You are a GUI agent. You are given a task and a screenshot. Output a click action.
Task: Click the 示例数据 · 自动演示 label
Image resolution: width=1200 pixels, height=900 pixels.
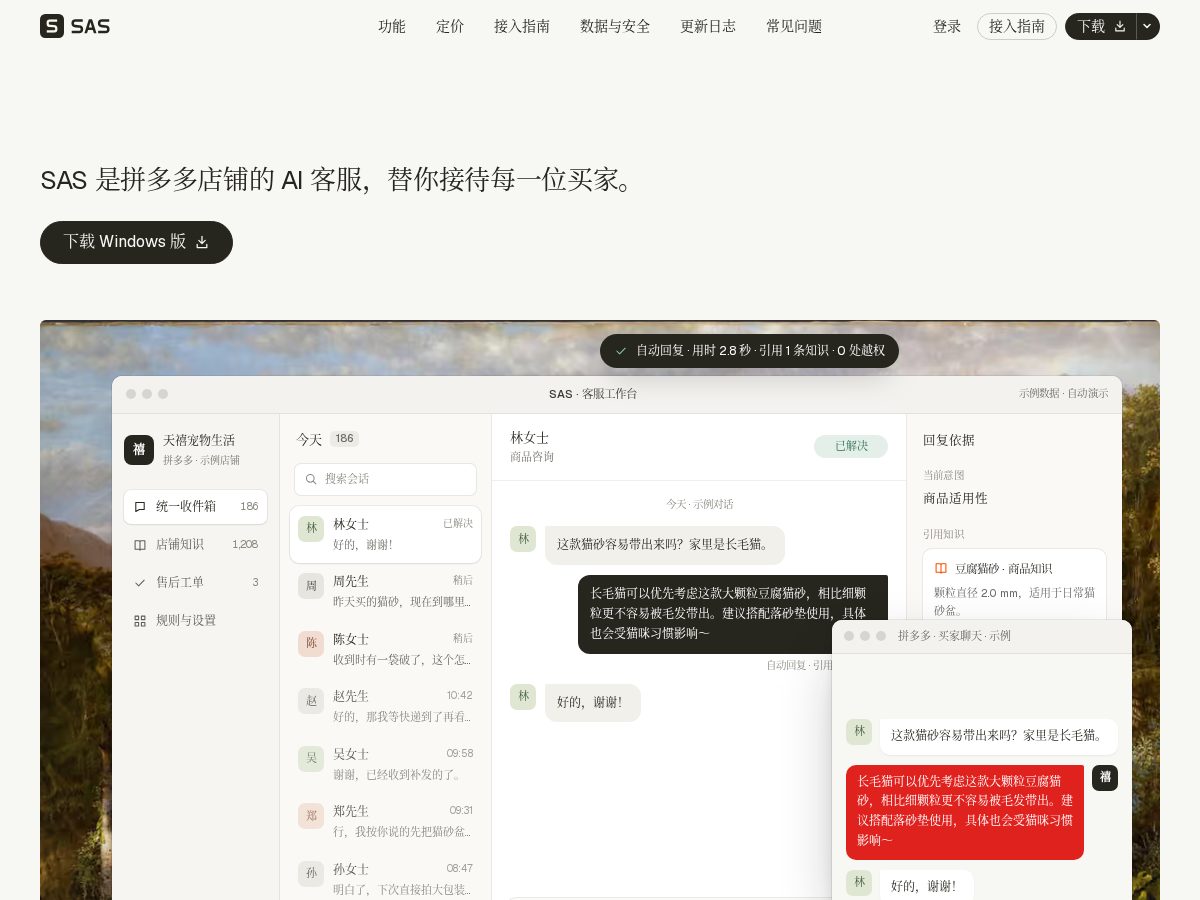point(1064,394)
